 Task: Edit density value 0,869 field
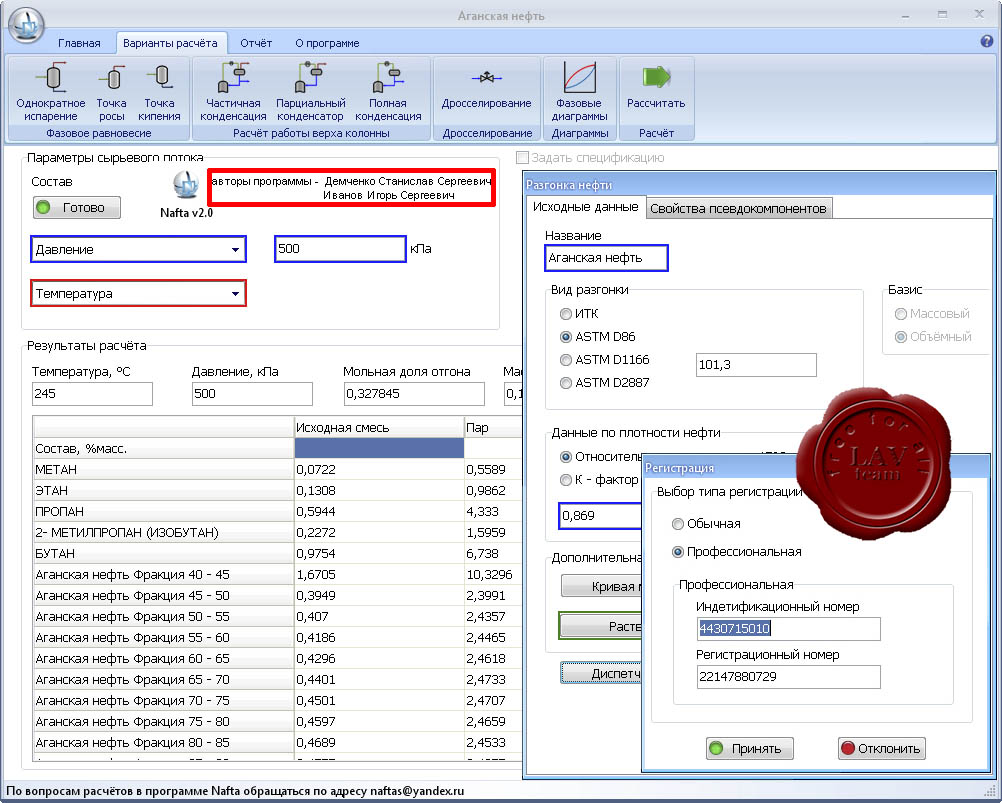600,516
